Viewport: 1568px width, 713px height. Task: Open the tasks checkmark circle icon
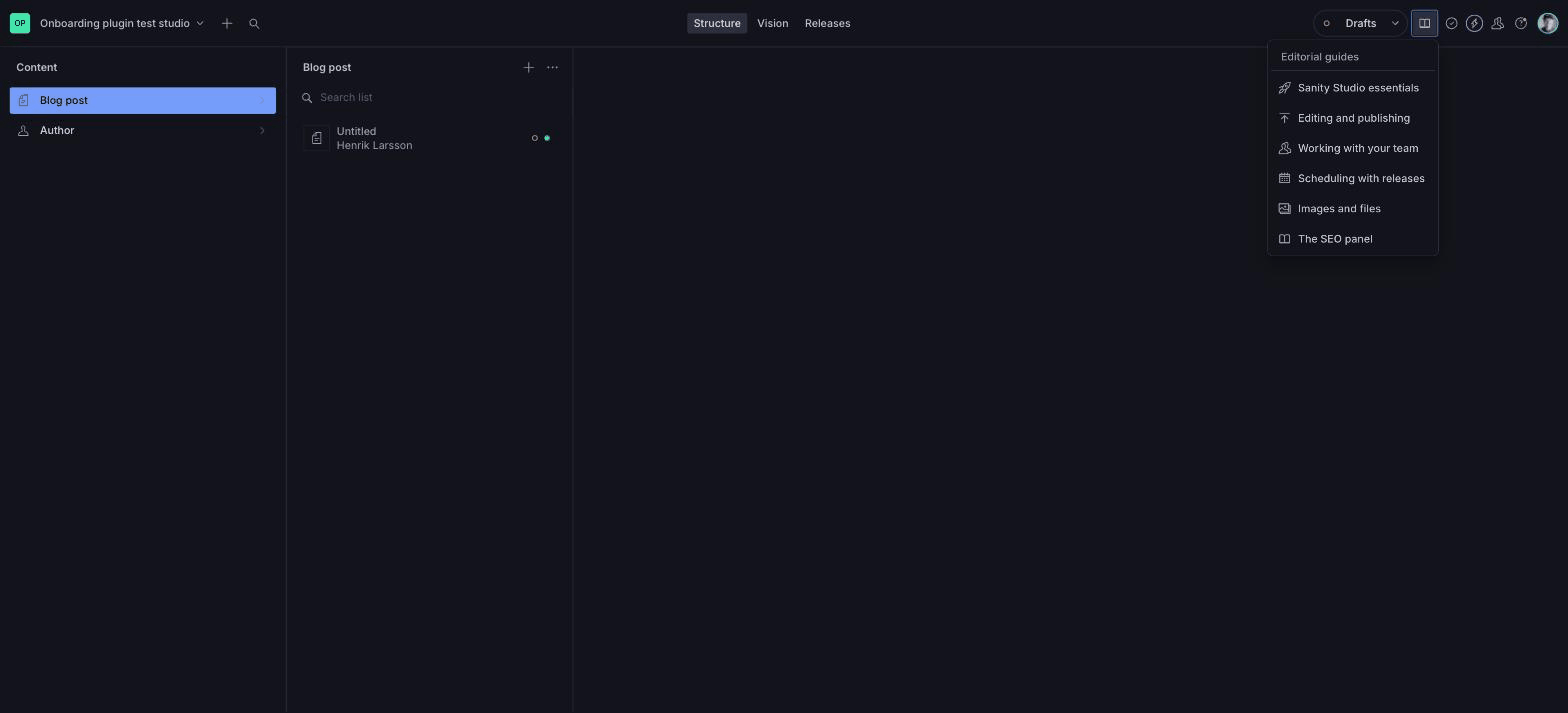tap(1451, 23)
